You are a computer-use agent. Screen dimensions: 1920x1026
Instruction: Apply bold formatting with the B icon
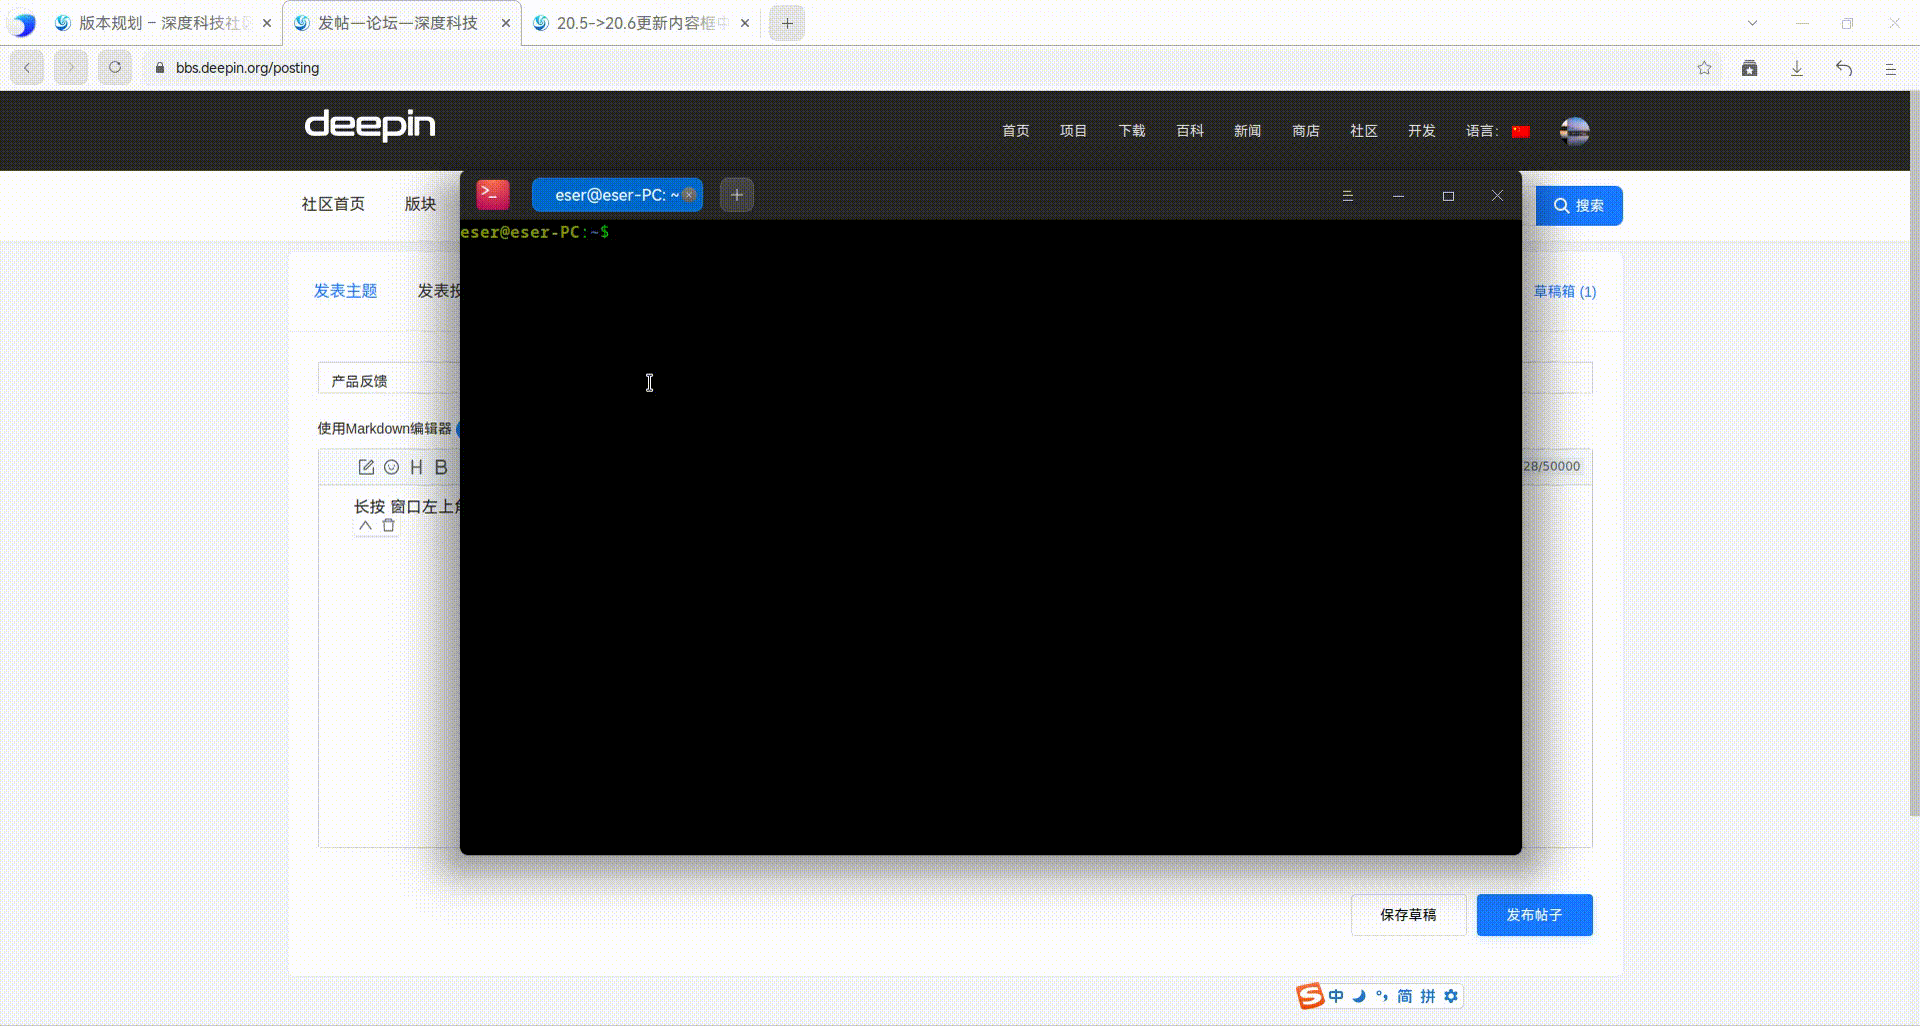[x=440, y=466]
